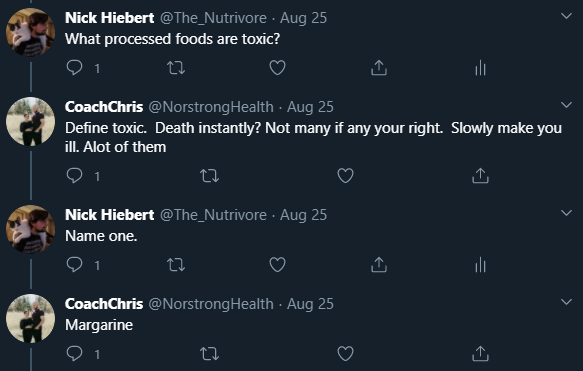View analytics for "What processed foods are toxic?" tweet
The width and height of the screenshot is (583, 371).
click(480, 68)
